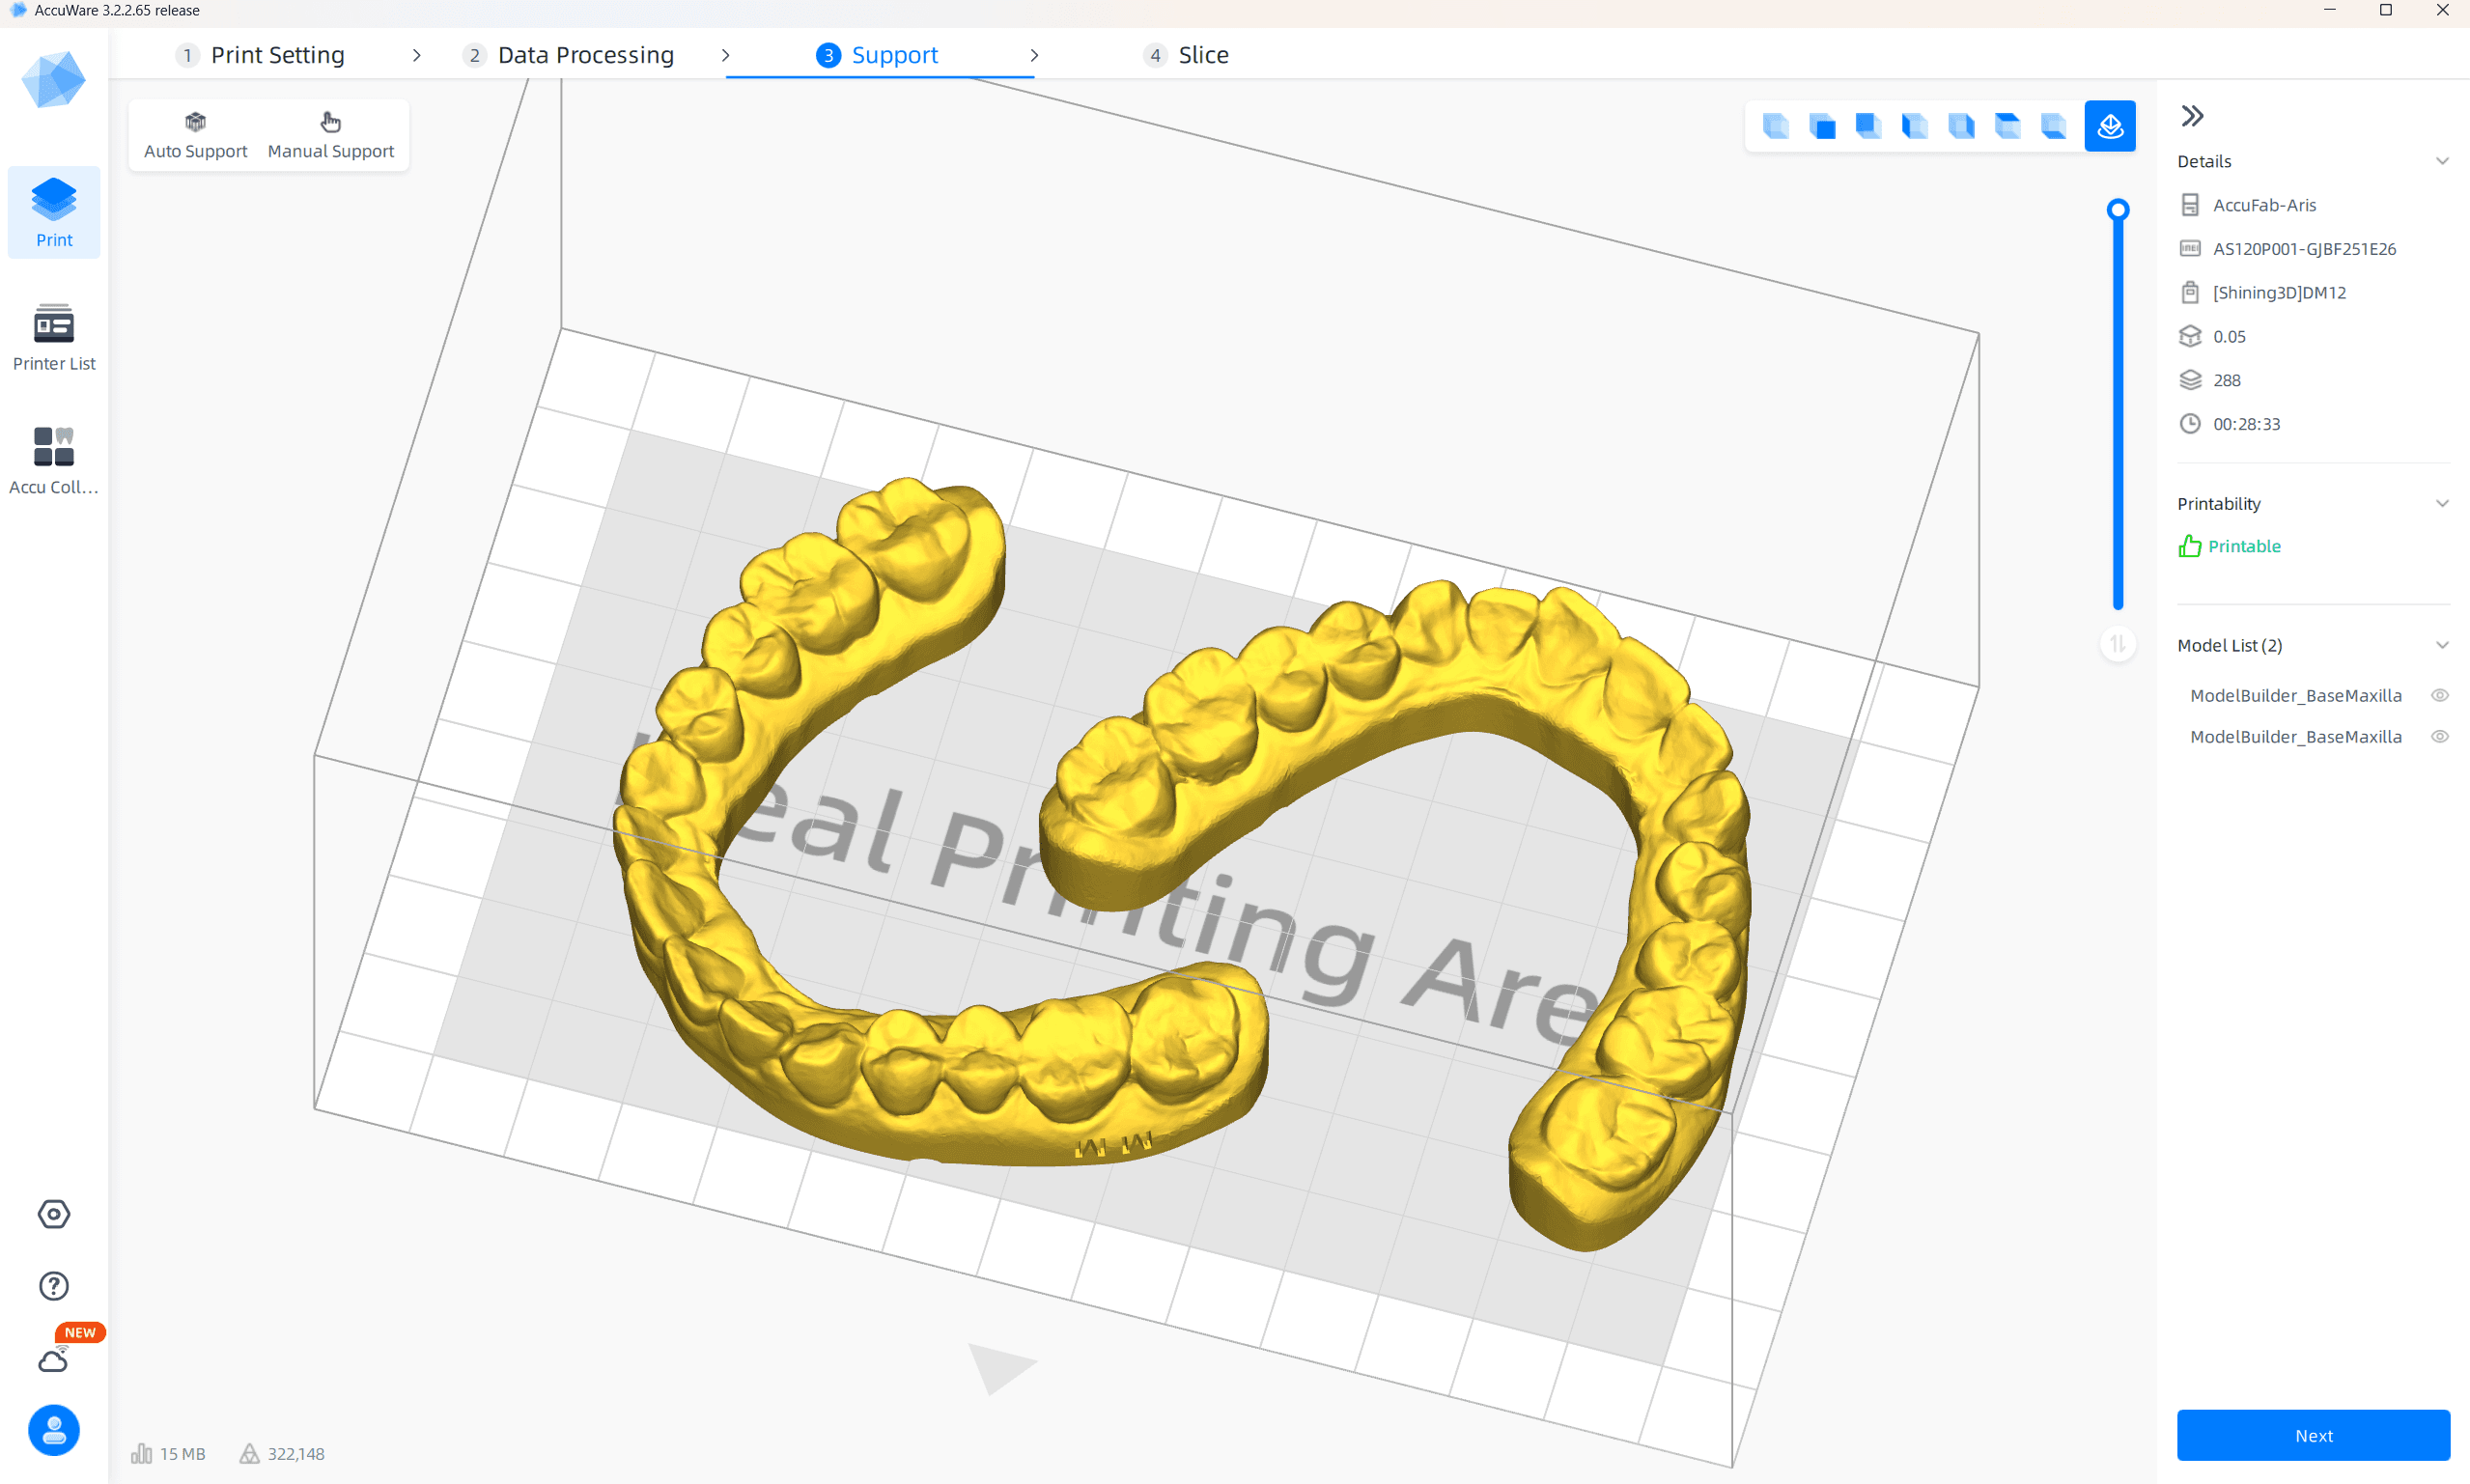This screenshot has height=1484, width=2470.
Task: Select the Manual Support tool
Action: click(x=330, y=135)
